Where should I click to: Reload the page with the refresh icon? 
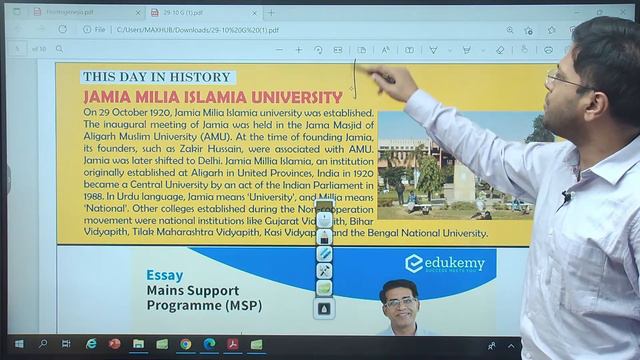62,29
